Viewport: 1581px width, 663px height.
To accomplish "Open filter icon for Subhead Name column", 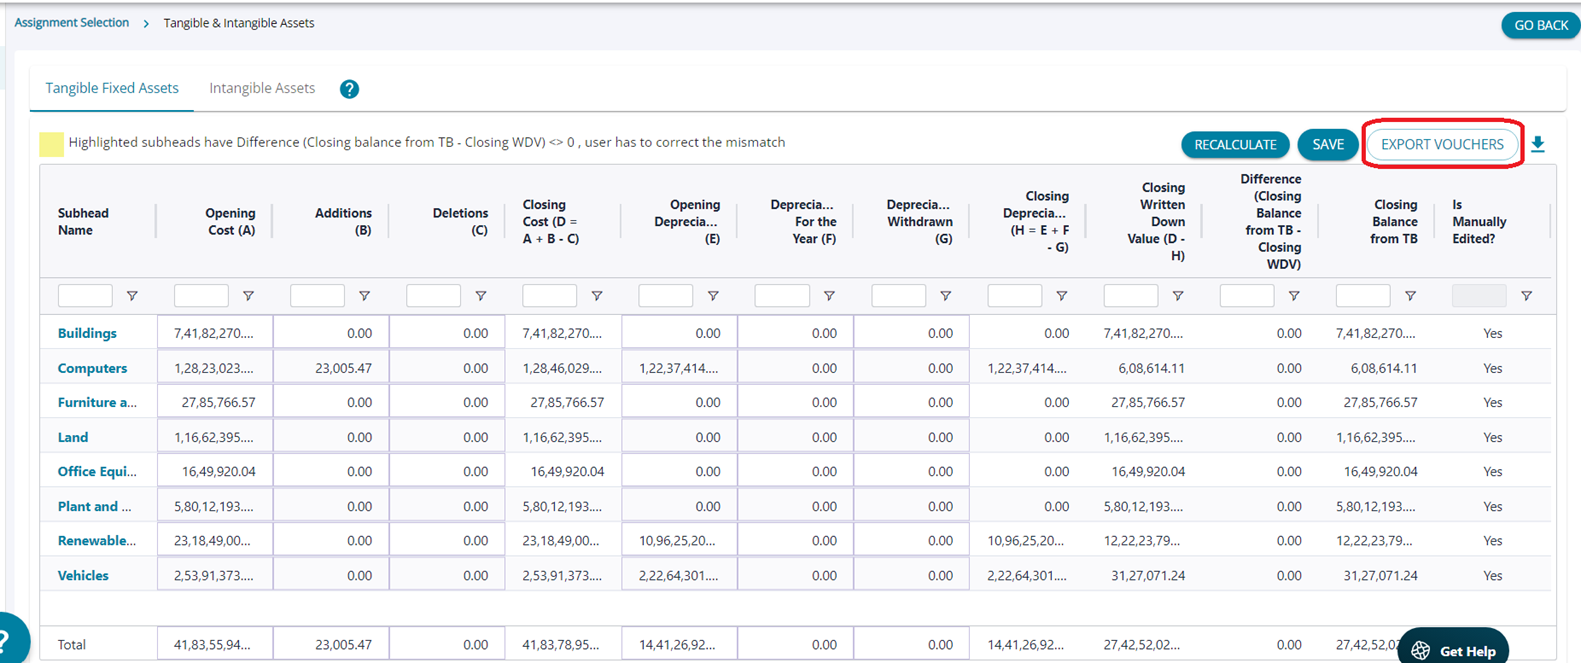I will click(132, 296).
